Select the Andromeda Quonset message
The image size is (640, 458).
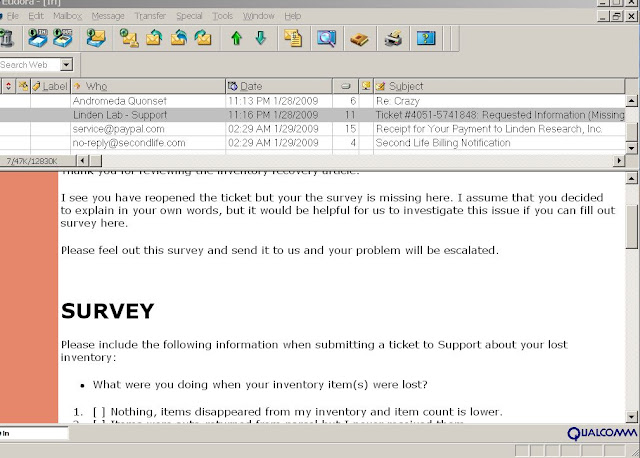point(120,101)
